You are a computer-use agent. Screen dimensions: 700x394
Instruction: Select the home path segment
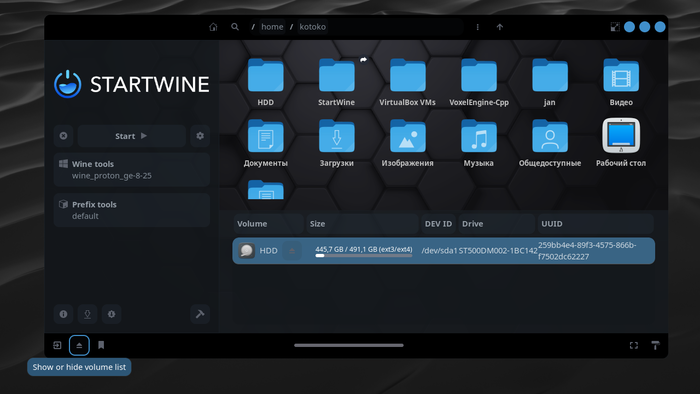click(x=272, y=27)
